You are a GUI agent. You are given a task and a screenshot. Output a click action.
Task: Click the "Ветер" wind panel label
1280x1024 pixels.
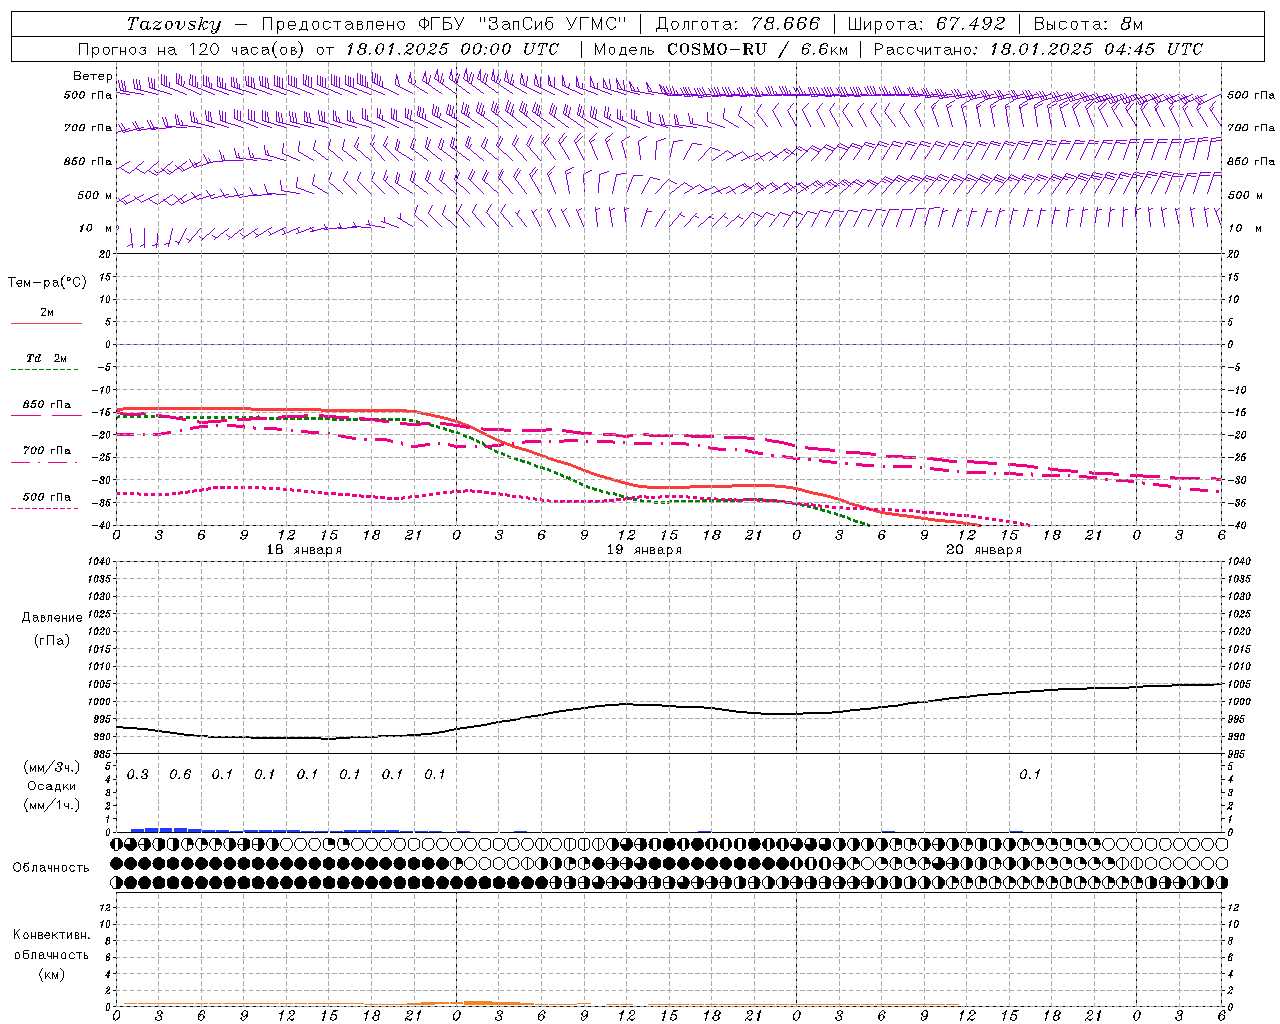(92, 76)
